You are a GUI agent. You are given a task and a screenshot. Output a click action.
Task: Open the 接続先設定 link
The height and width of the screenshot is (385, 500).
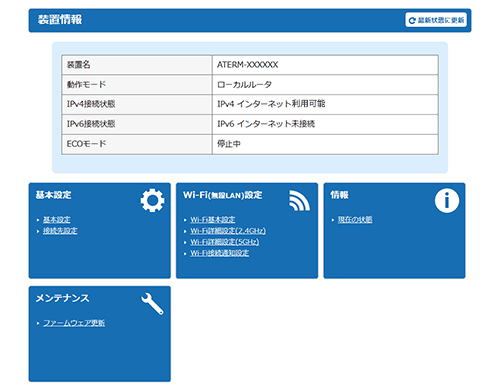pyautogui.click(x=60, y=231)
